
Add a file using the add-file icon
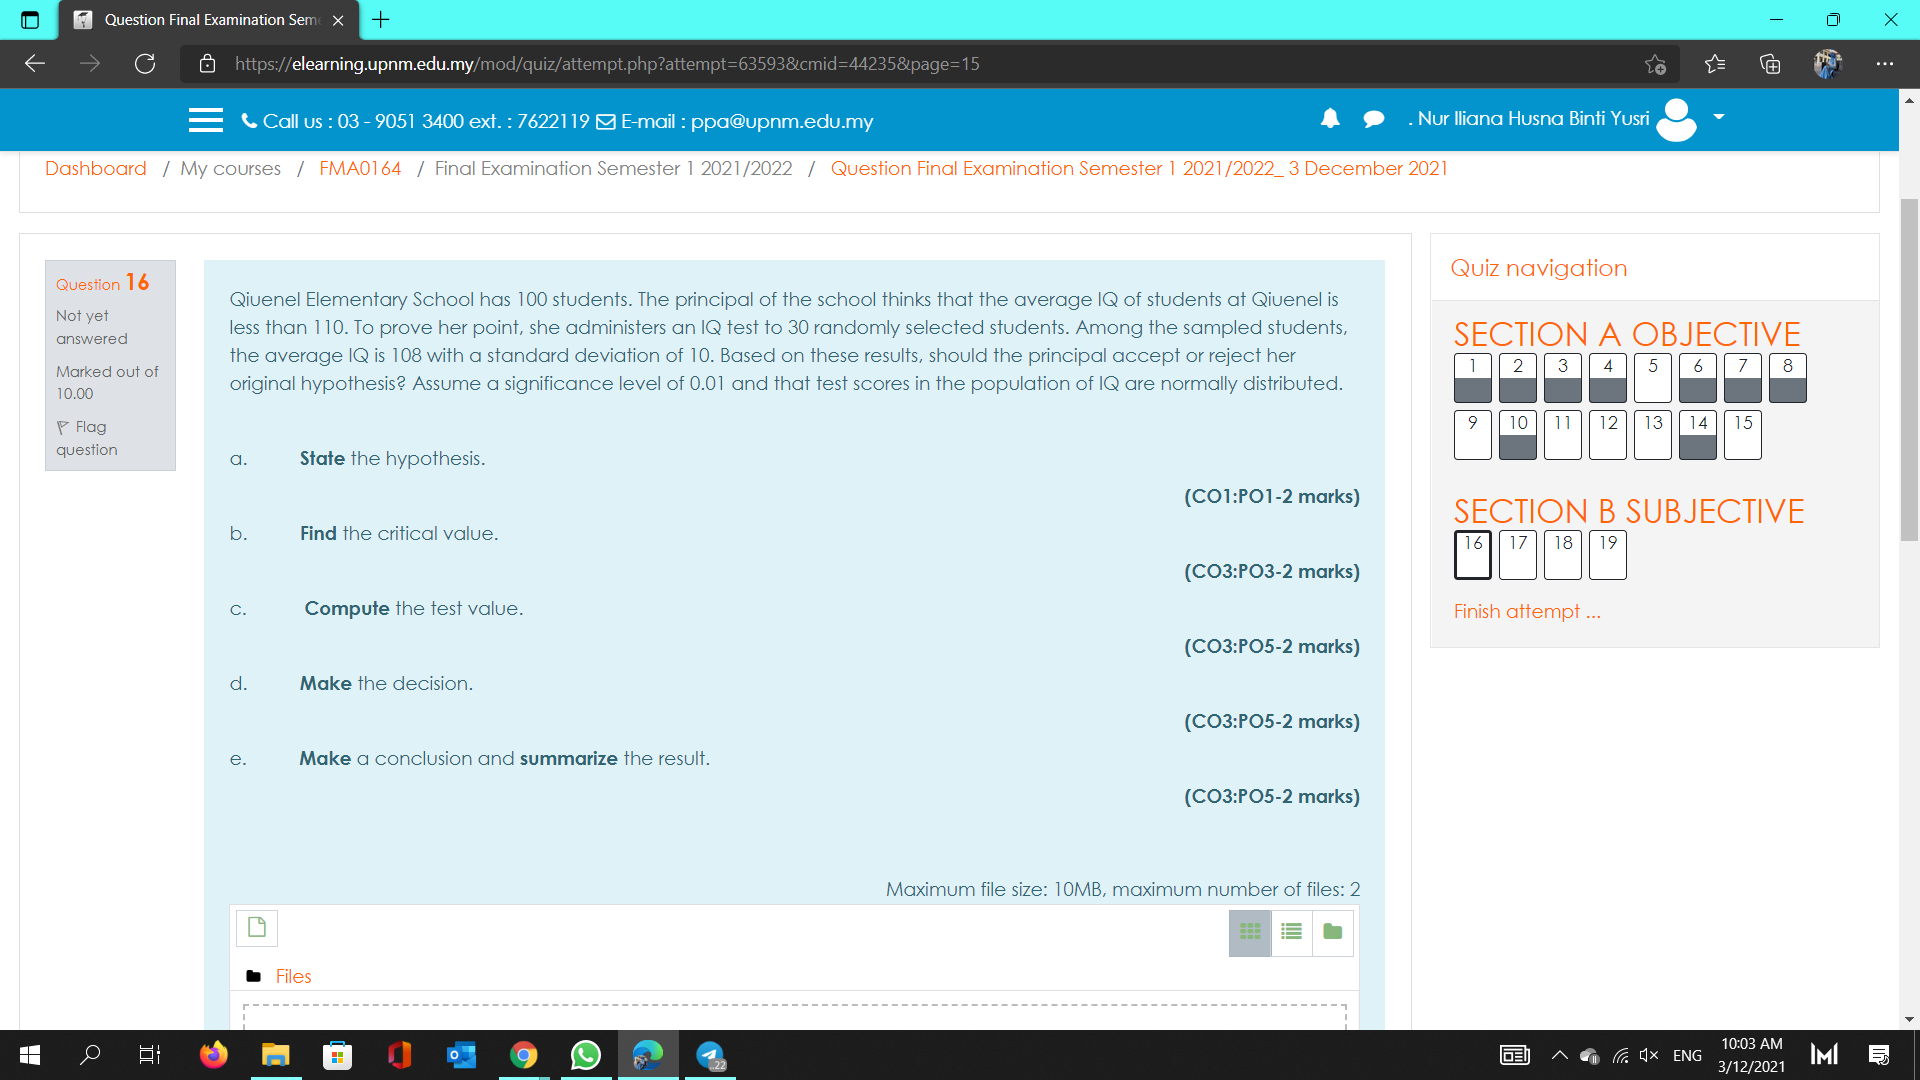pos(256,927)
